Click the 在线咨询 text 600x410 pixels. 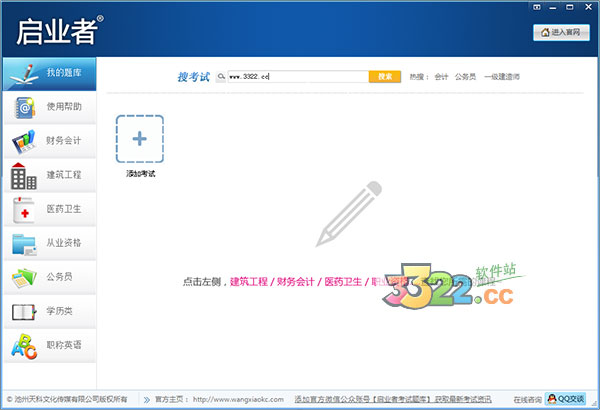[527, 400]
